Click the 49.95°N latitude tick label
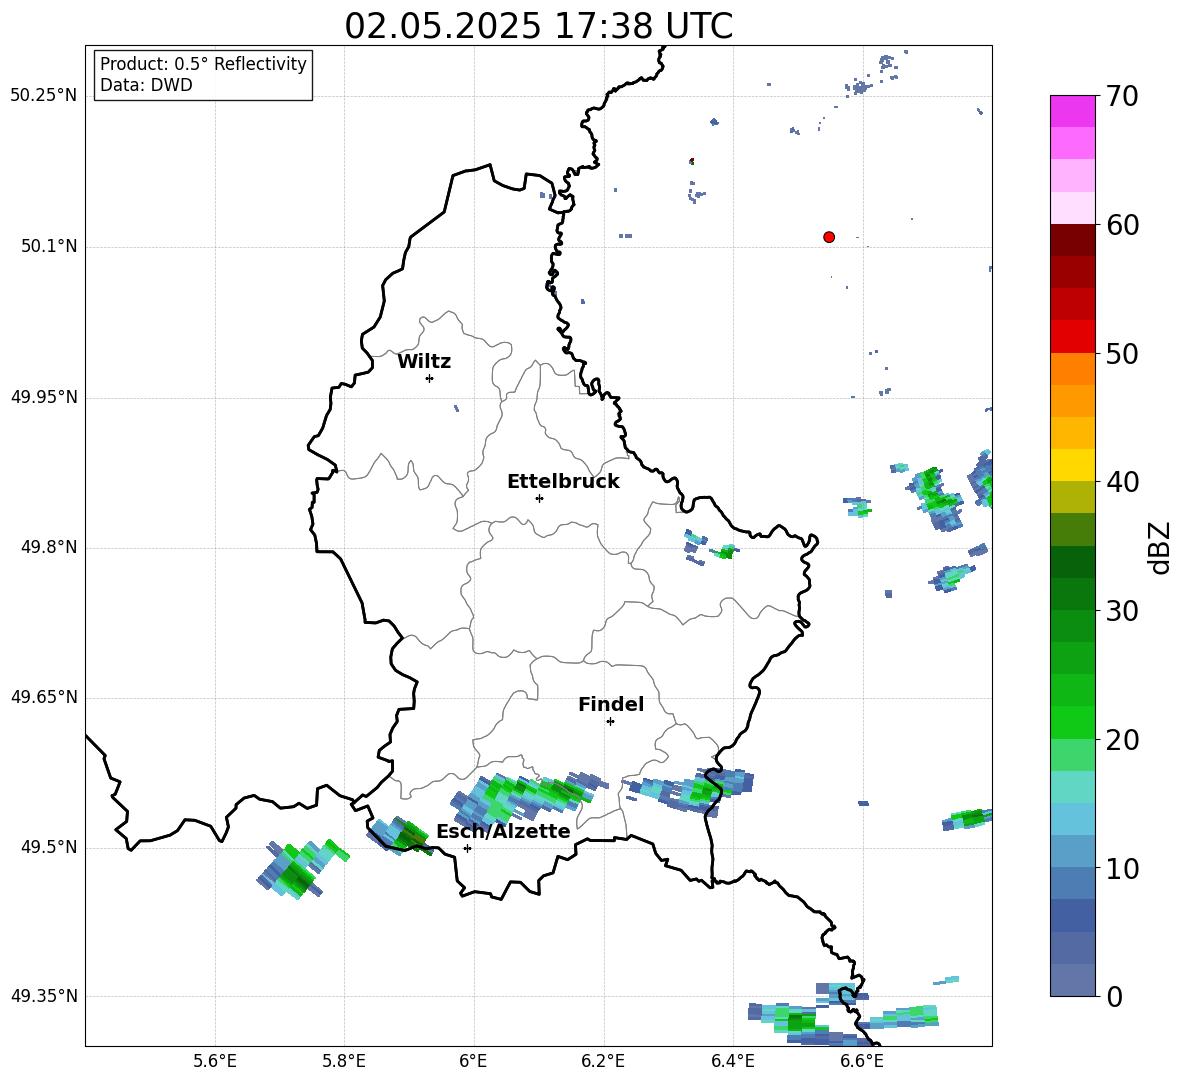Viewport: 1184px width, 1081px height. coord(43,397)
